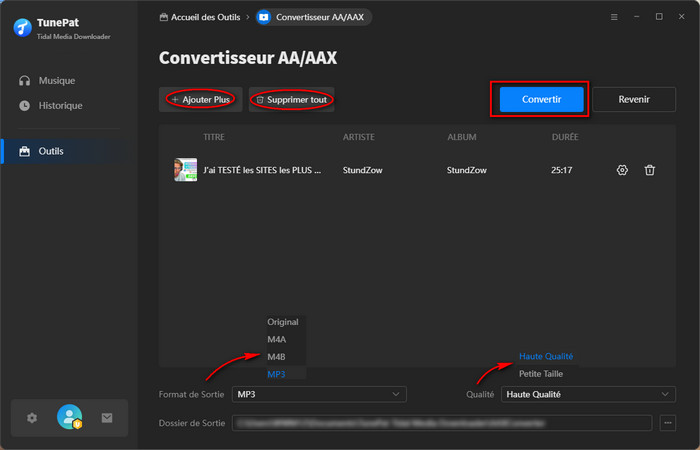The width and height of the screenshot is (700, 450).
Task: Open app settings gear in sidebar
Action: pos(32,418)
